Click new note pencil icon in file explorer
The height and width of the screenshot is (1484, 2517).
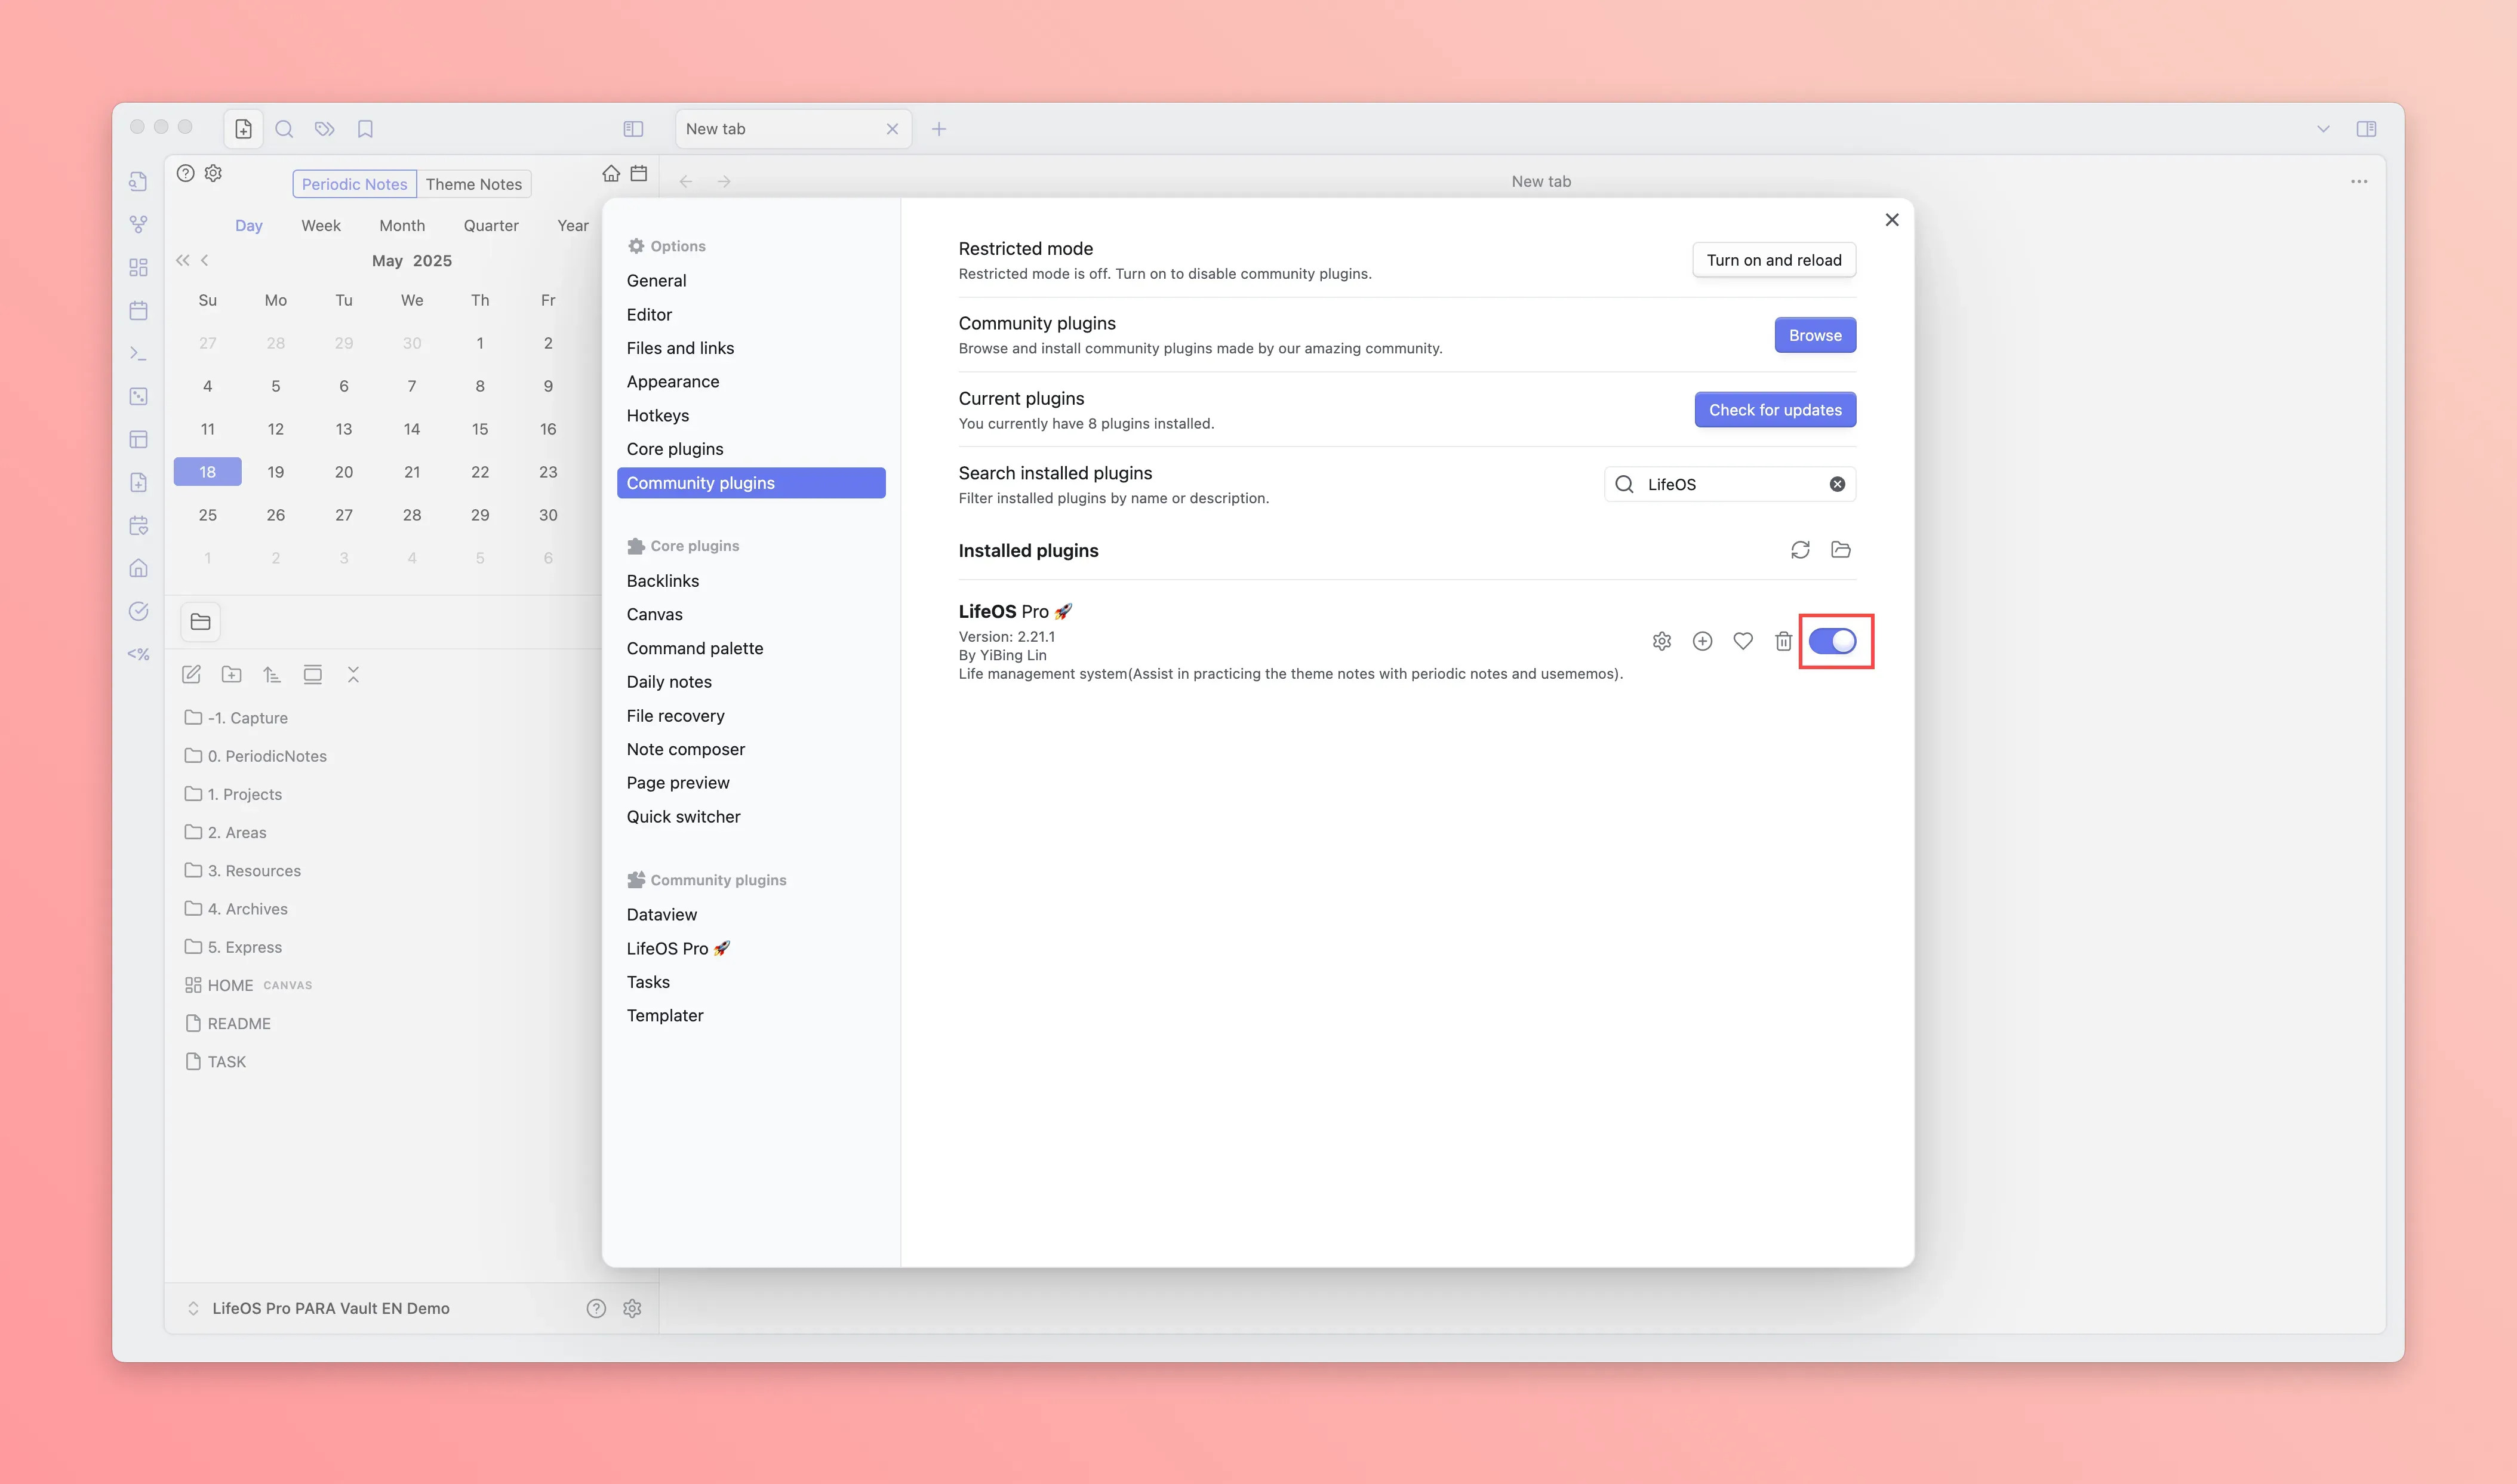point(191,675)
